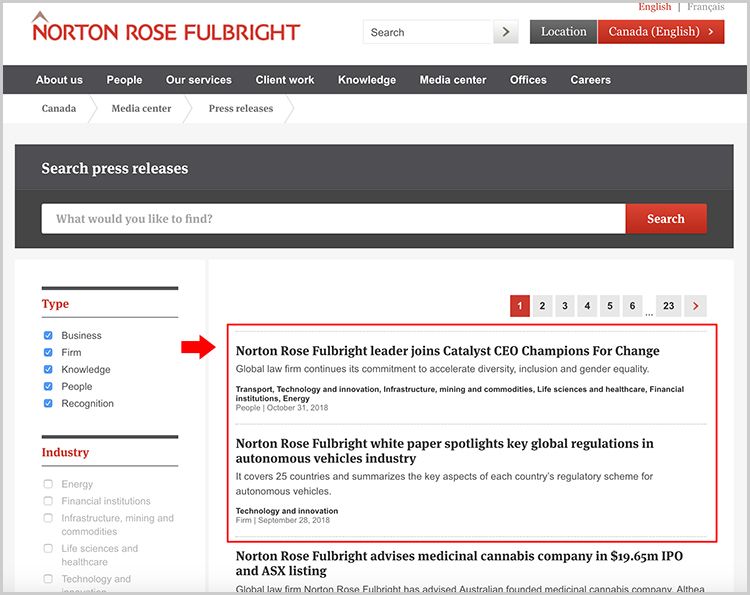Image resolution: width=750 pixels, height=595 pixels.
Task: Go to results page 5
Action: point(609,306)
